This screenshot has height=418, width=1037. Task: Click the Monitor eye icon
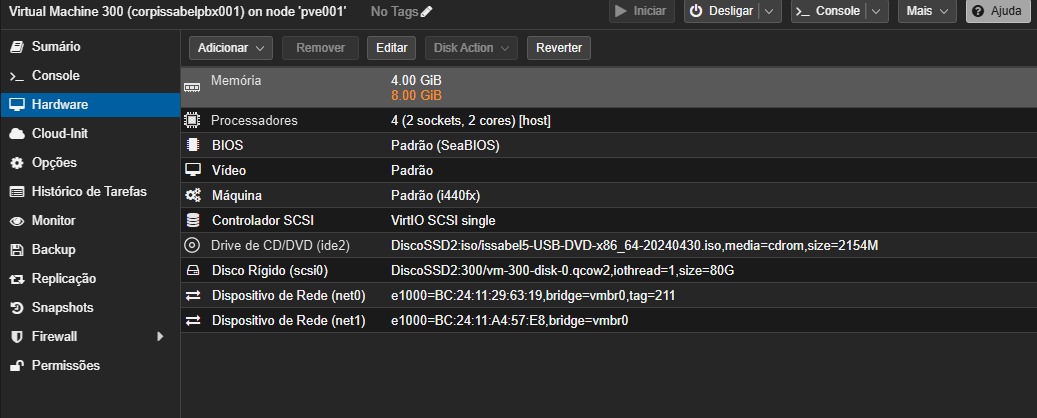point(16,221)
